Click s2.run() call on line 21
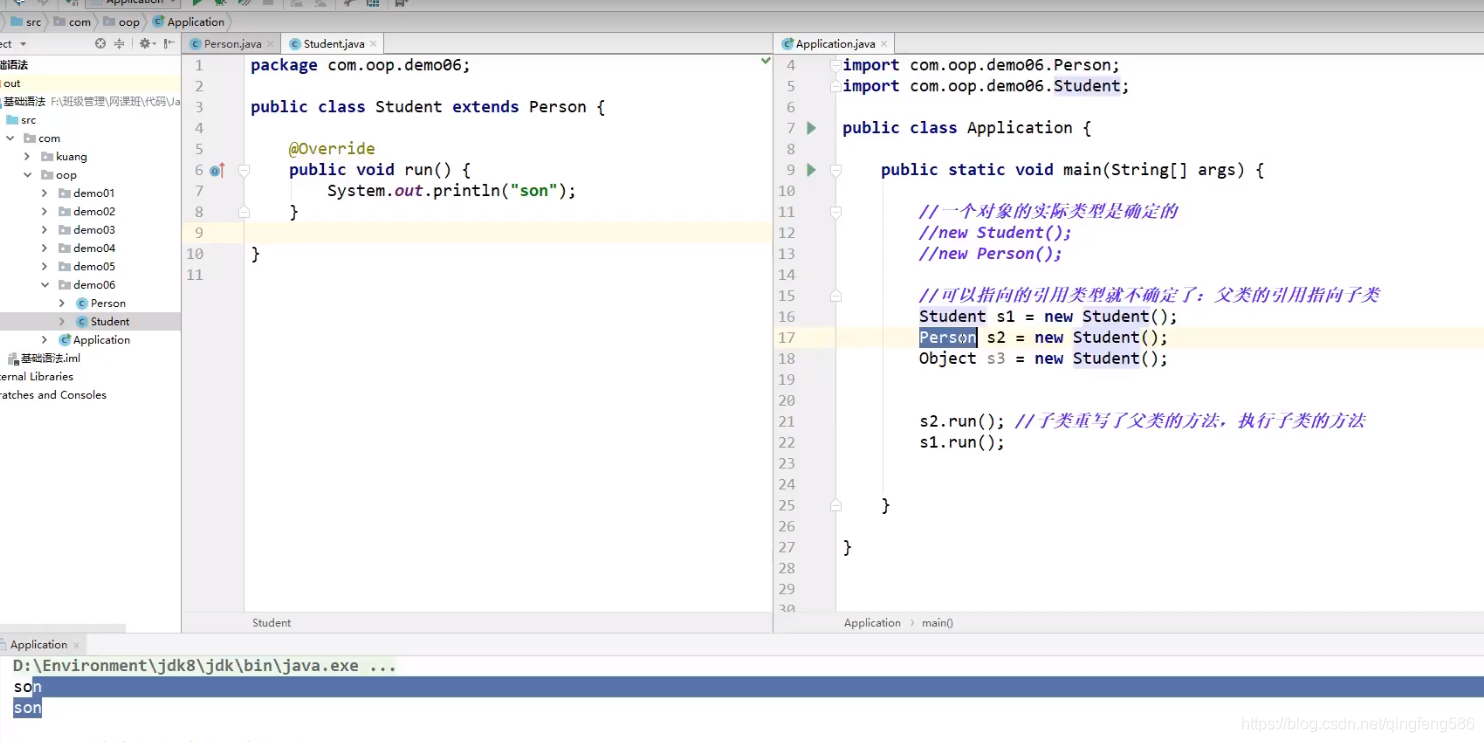This screenshot has height=742, width=1484. (962, 422)
